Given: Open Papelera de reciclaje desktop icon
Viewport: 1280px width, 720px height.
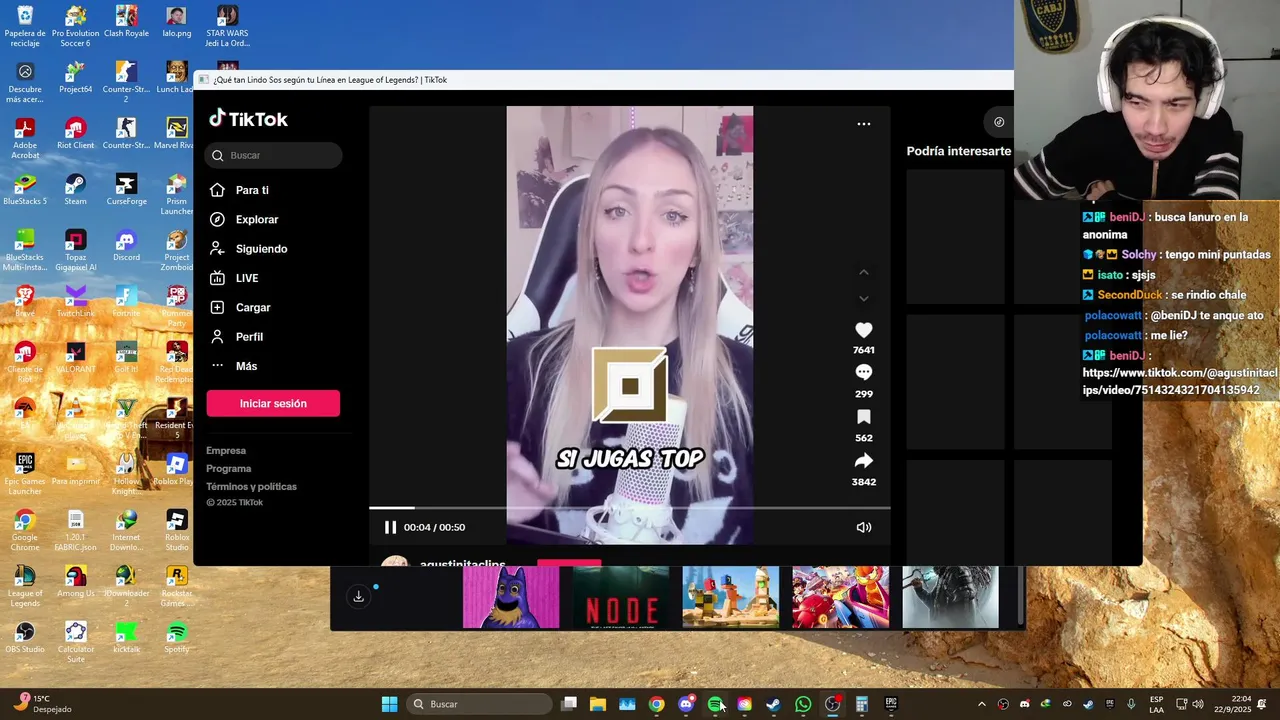Looking at the screenshot, I should [25, 26].
